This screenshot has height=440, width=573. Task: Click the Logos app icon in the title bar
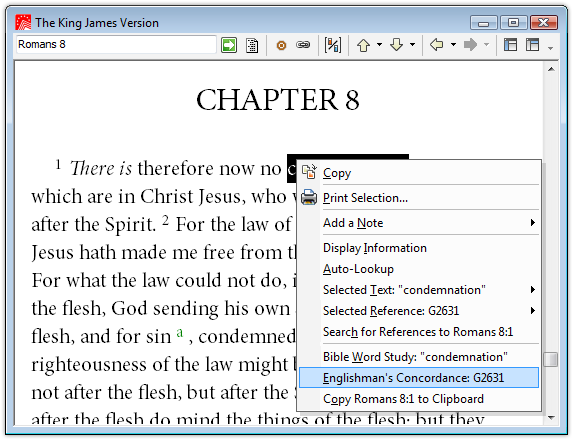(23, 23)
